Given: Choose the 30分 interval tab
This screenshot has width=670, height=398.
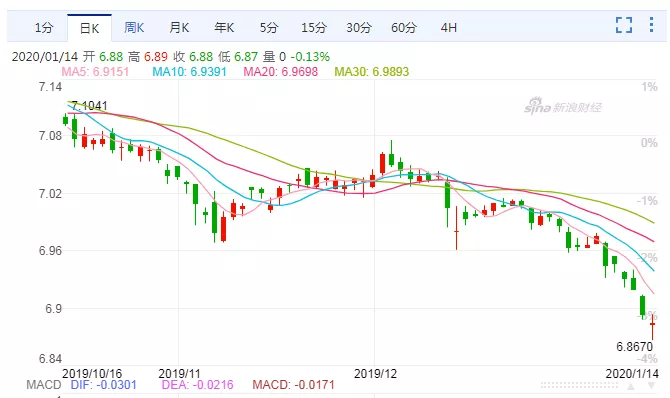Looking at the screenshot, I should tap(359, 28).
